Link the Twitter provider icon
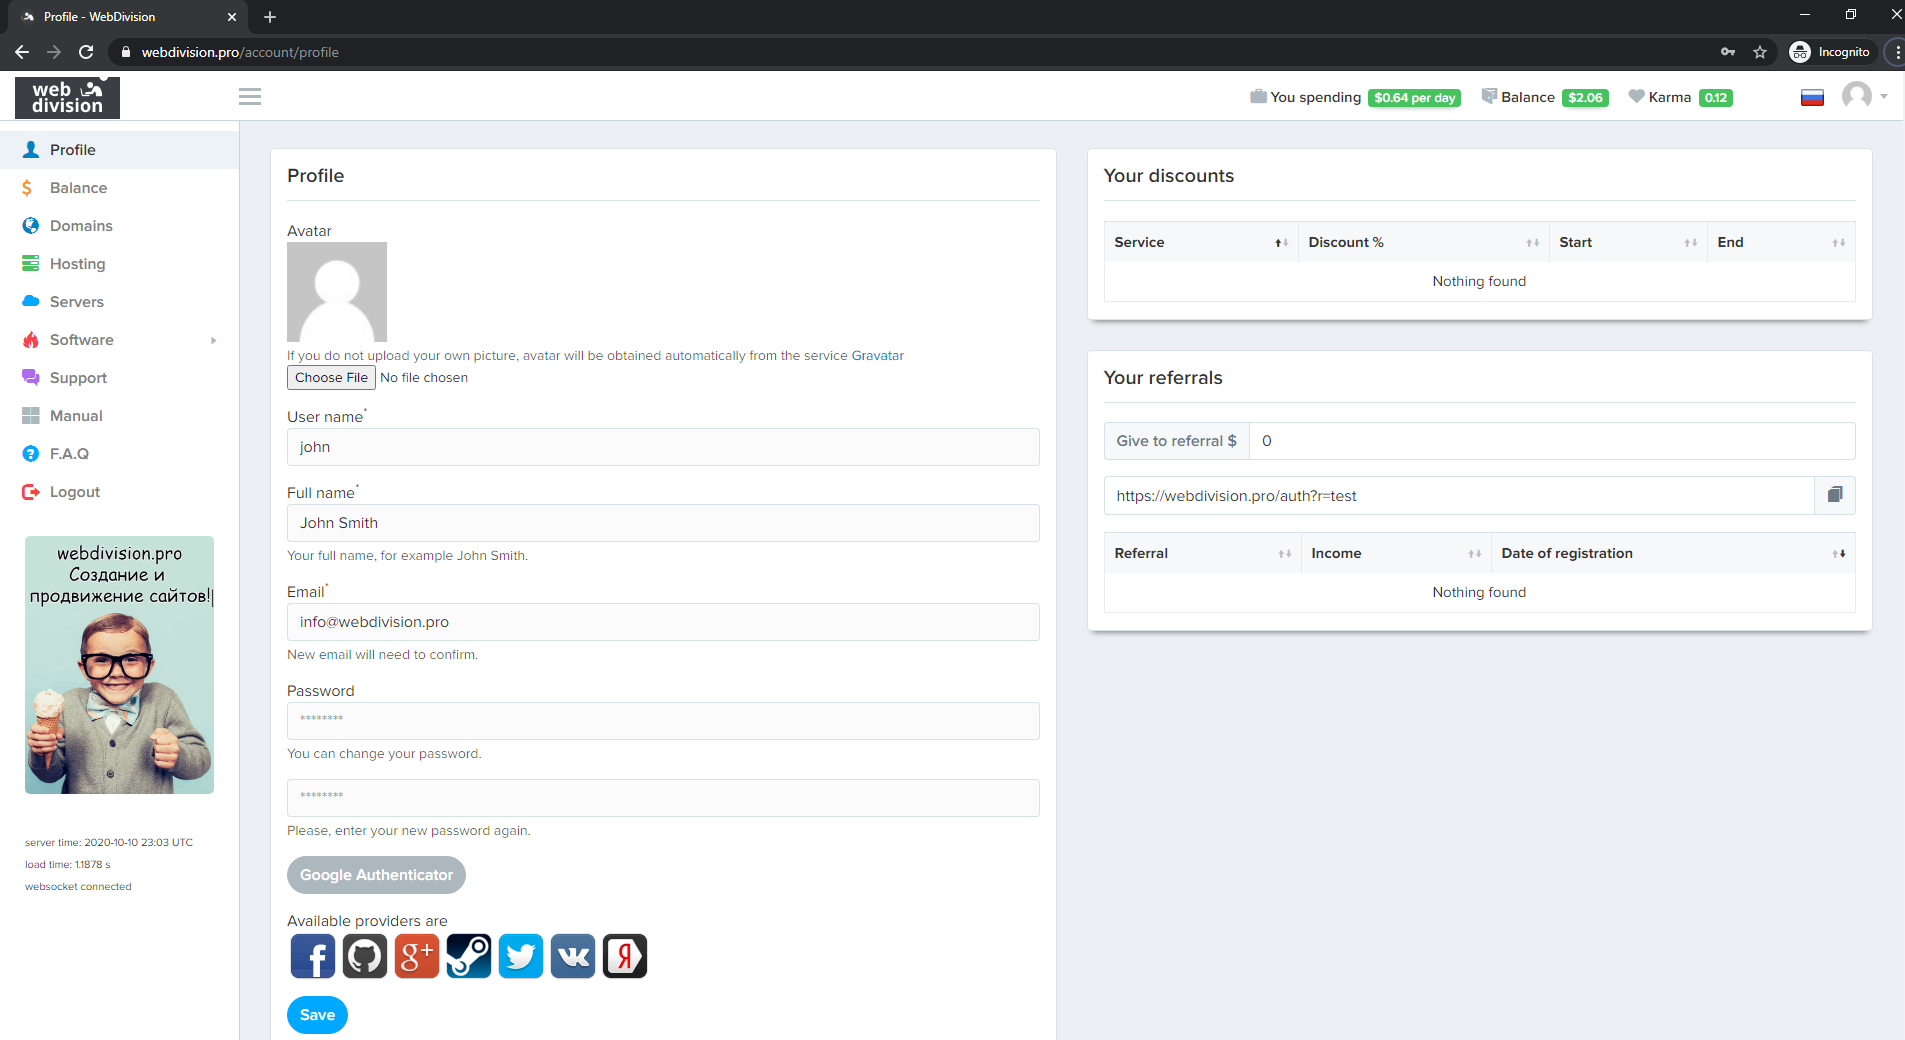 [521, 956]
